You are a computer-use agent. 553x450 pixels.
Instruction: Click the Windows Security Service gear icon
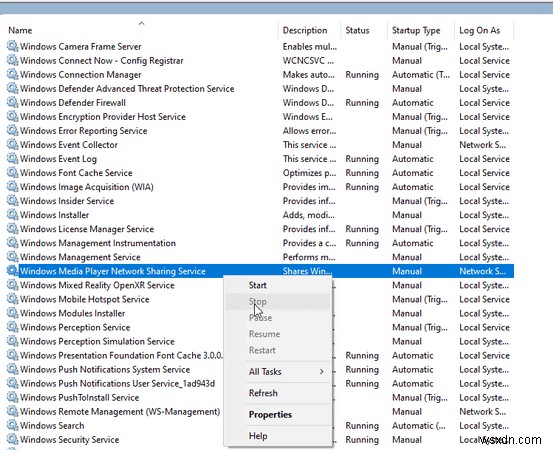12,439
